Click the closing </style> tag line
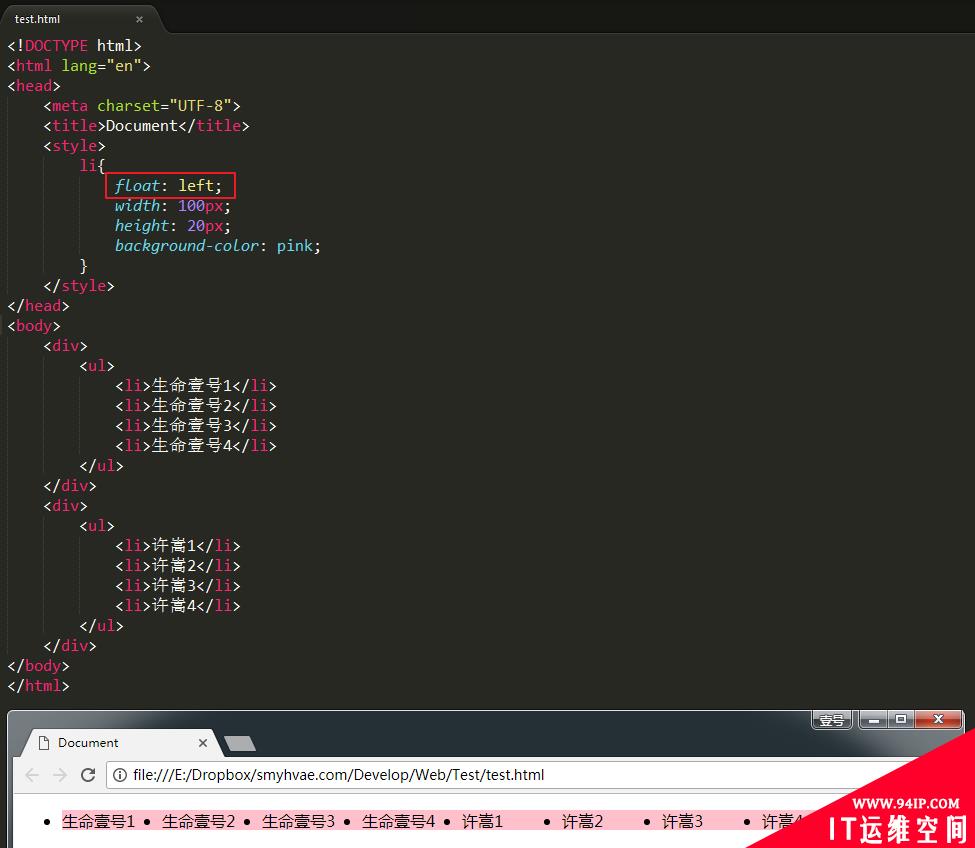 (79, 285)
